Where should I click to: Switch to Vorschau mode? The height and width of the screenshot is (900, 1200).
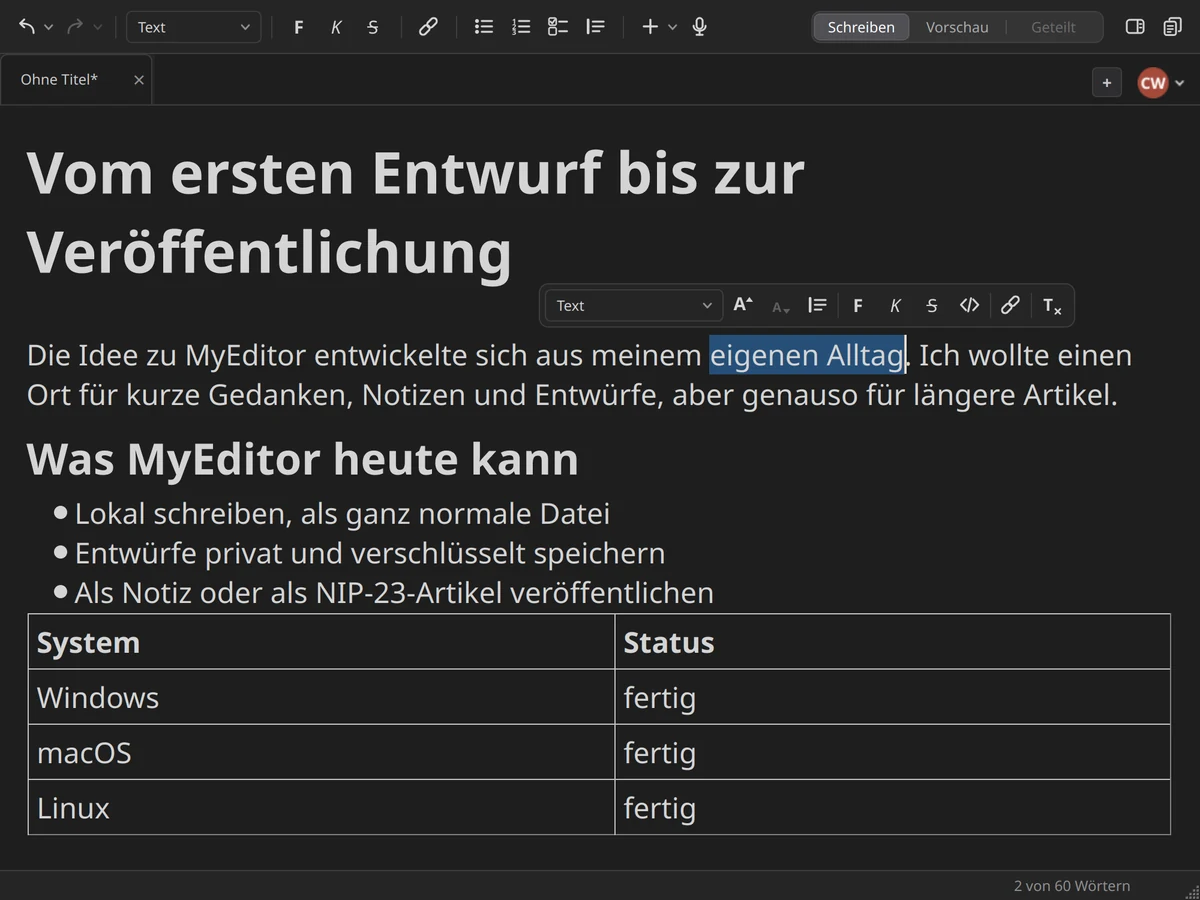click(x=957, y=27)
